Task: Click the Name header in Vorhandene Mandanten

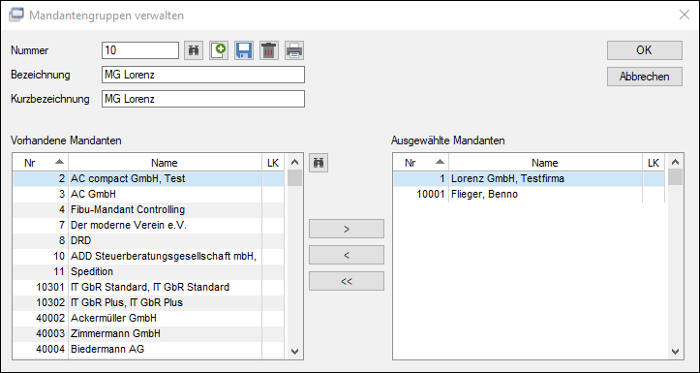Action: pyautogui.click(x=164, y=163)
